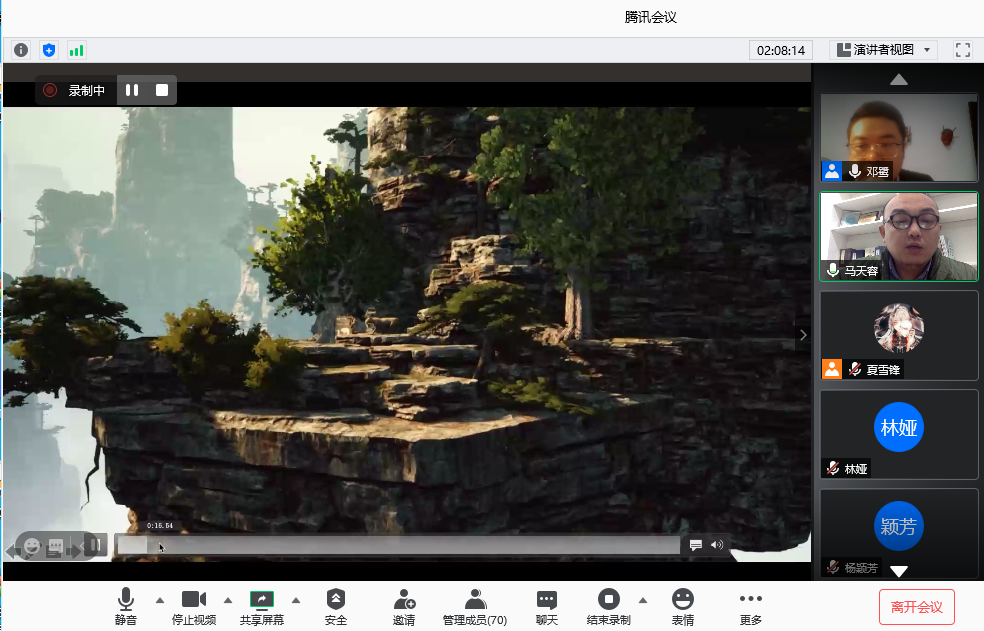Enter fullscreen with the corner-brackets icon
Screen dimensions: 984x631
(963, 50)
